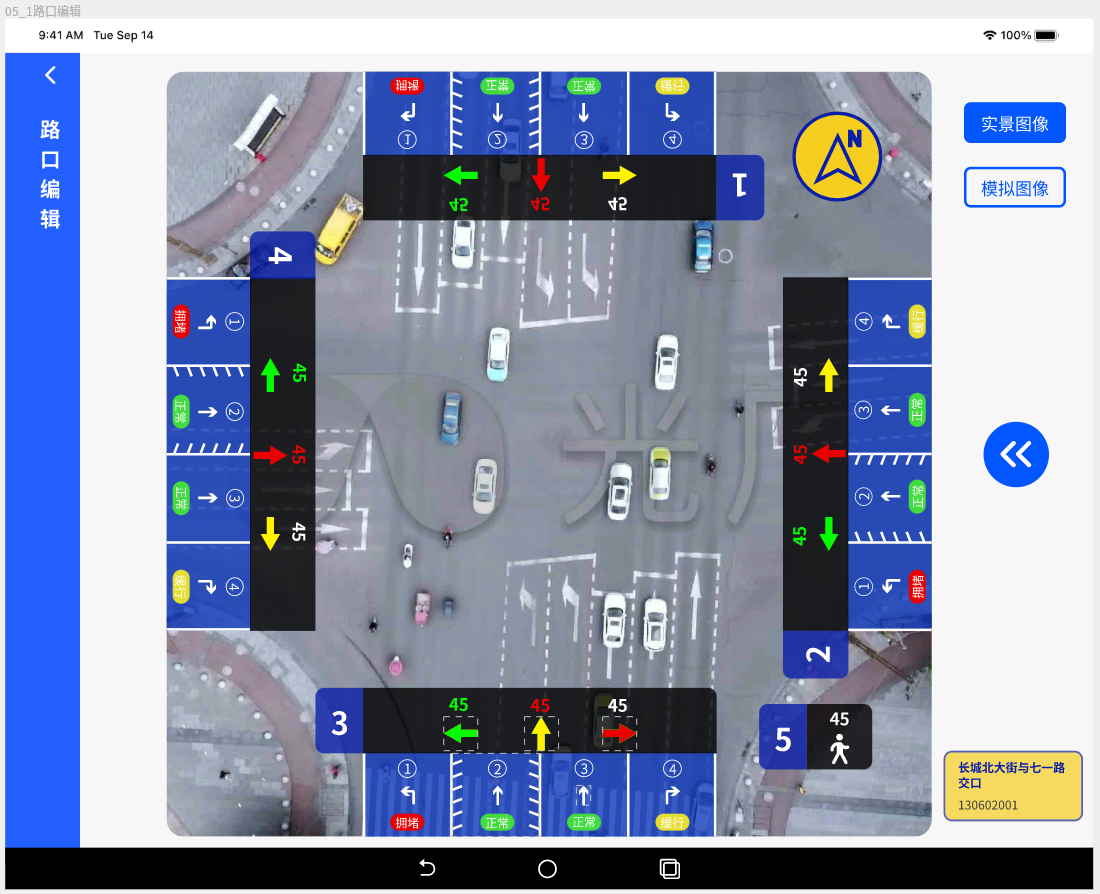Open approach number 2 label on right
Viewport: 1100px width, 894px height.
click(817, 655)
